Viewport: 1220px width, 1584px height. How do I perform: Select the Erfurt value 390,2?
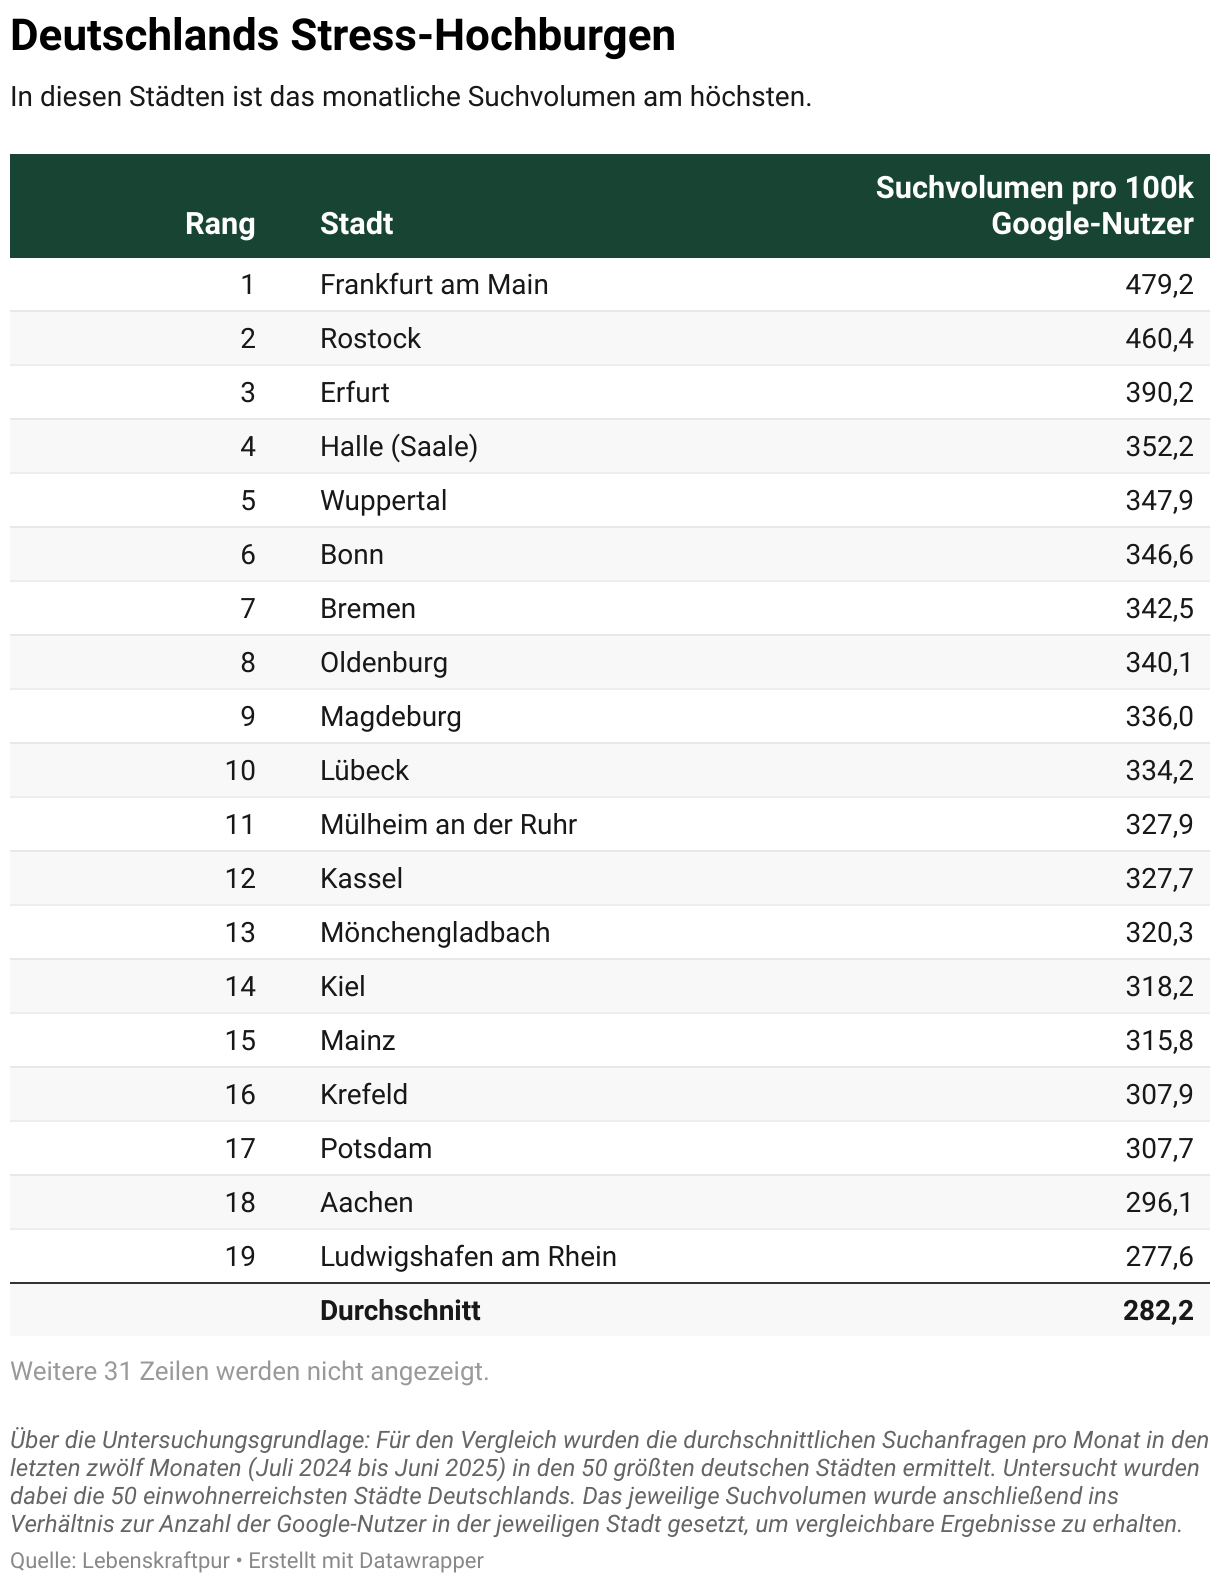point(1159,393)
